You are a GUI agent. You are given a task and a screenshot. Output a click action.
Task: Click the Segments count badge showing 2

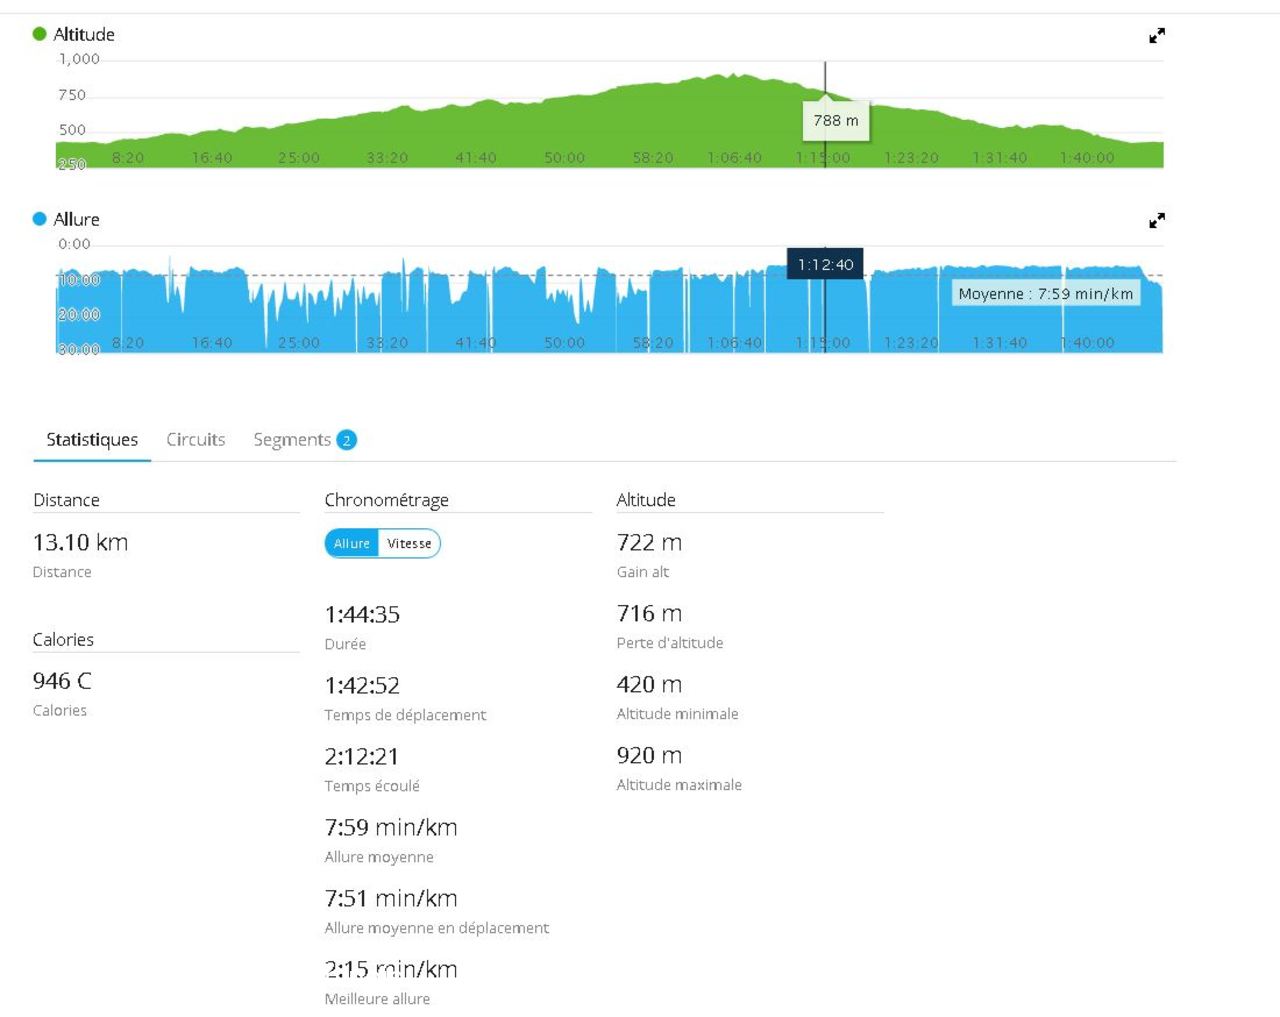click(x=347, y=440)
